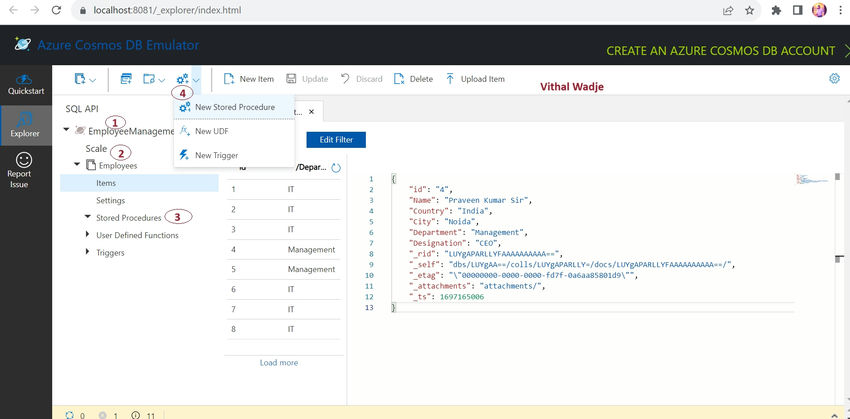Click the New SQL Query icon
This screenshot has width=850, height=419.
[126, 79]
